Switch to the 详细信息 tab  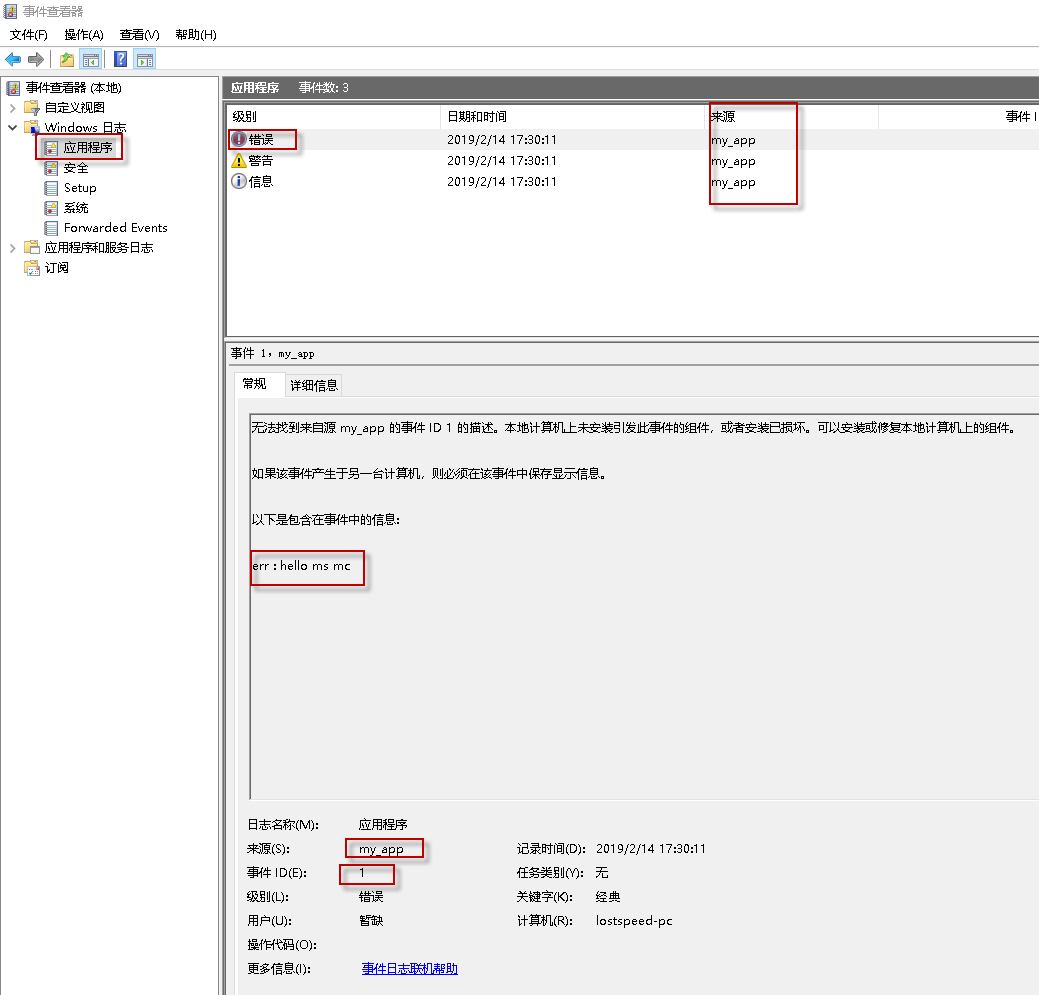(x=314, y=386)
